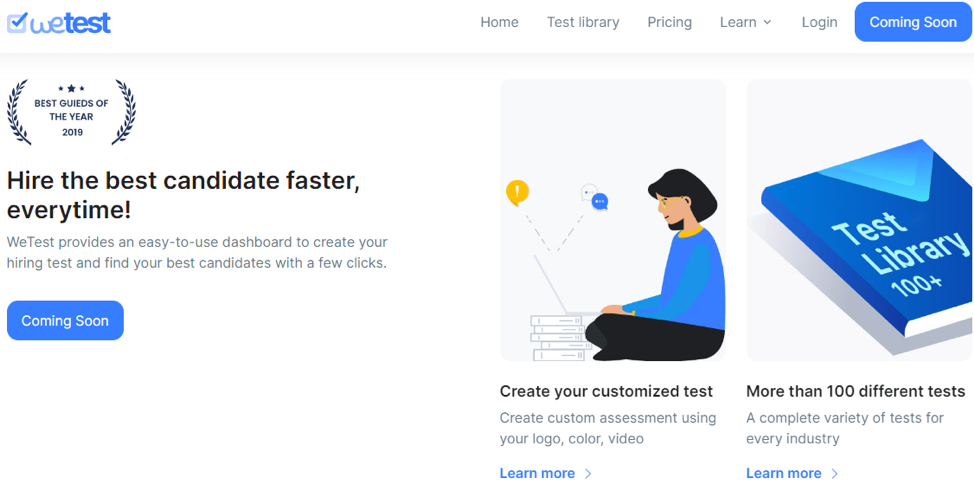The height and width of the screenshot is (483, 974).
Task: Open the Login page
Action: (x=819, y=22)
